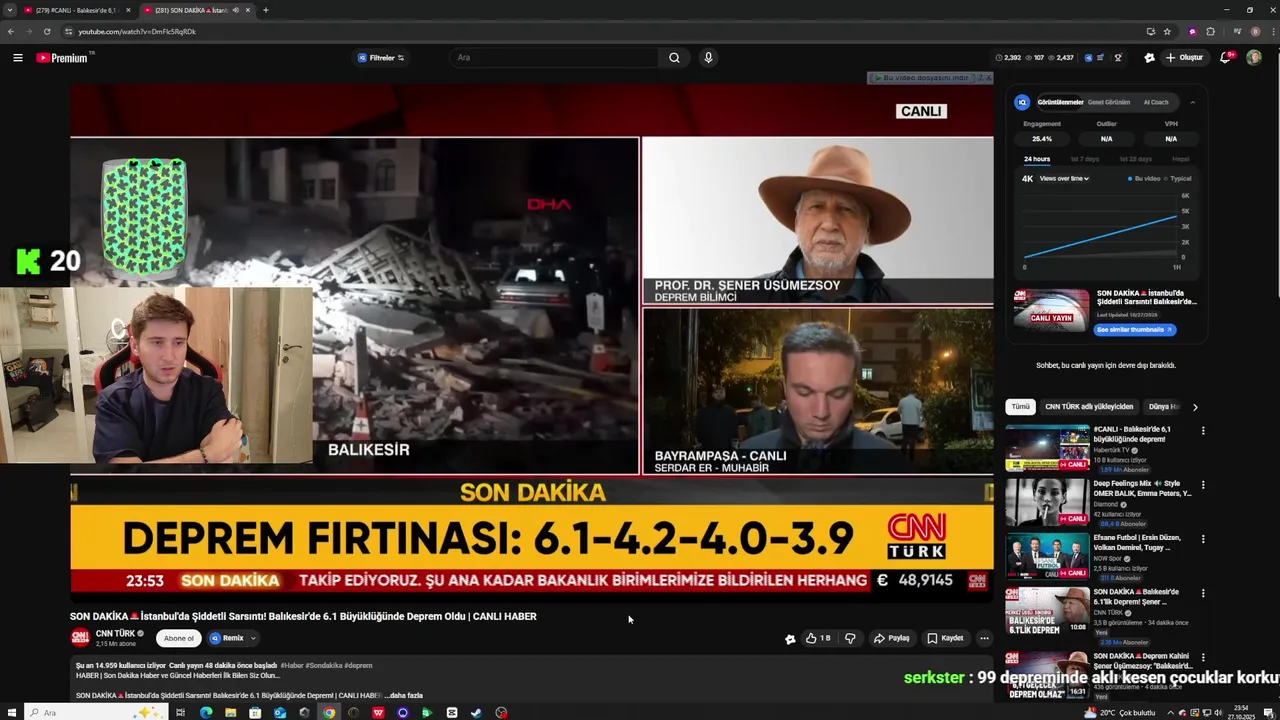Open the CNN TÜRK channel name link
Viewport: 1280px width, 720px height.
(115, 633)
